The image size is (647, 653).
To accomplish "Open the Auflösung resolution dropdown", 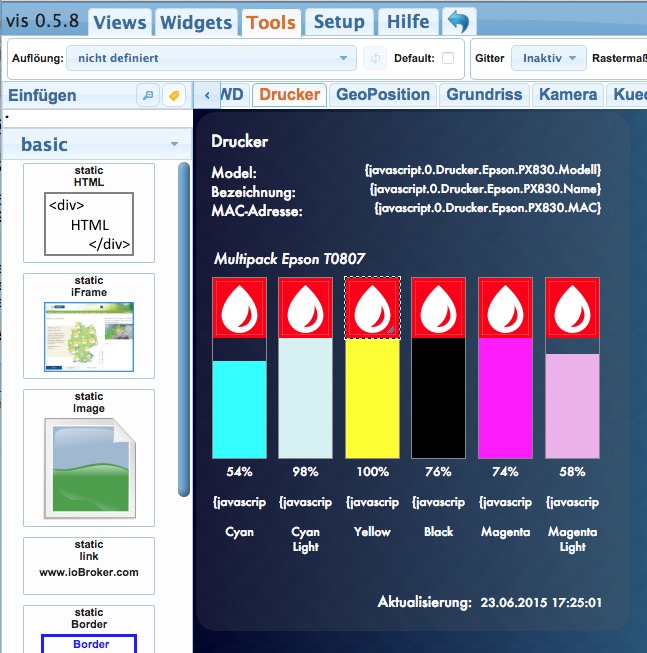I will tap(212, 58).
